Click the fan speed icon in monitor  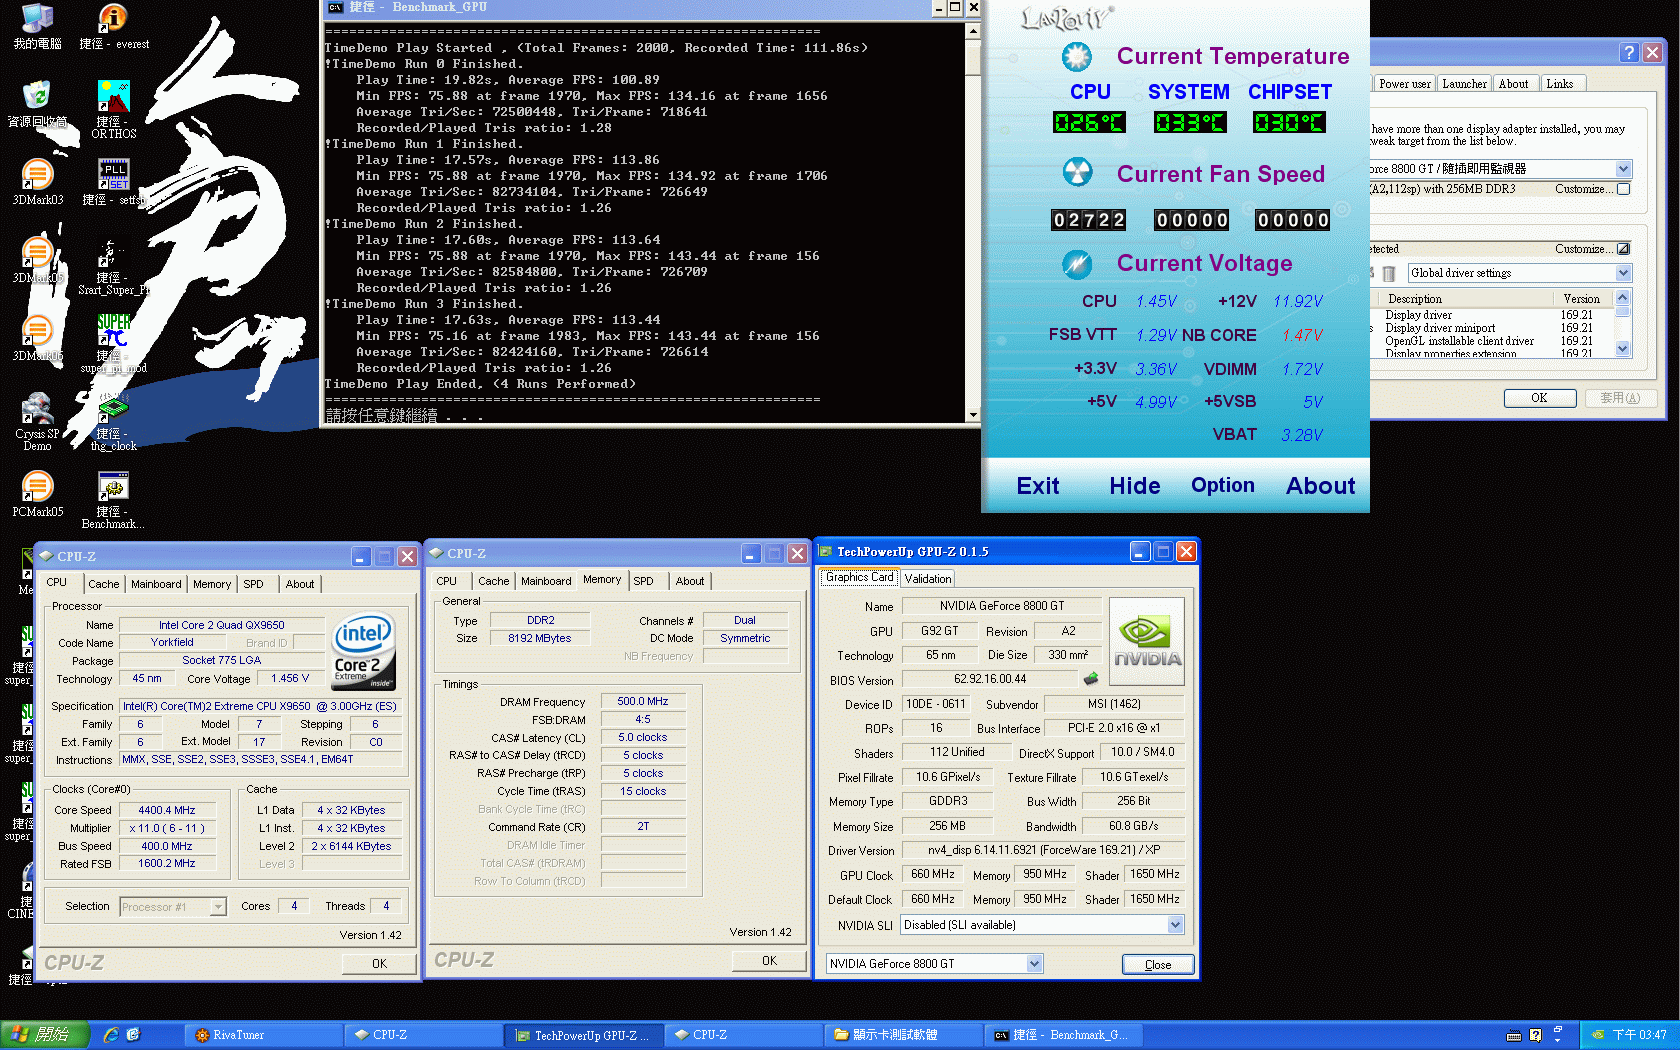click(1077, 173)
